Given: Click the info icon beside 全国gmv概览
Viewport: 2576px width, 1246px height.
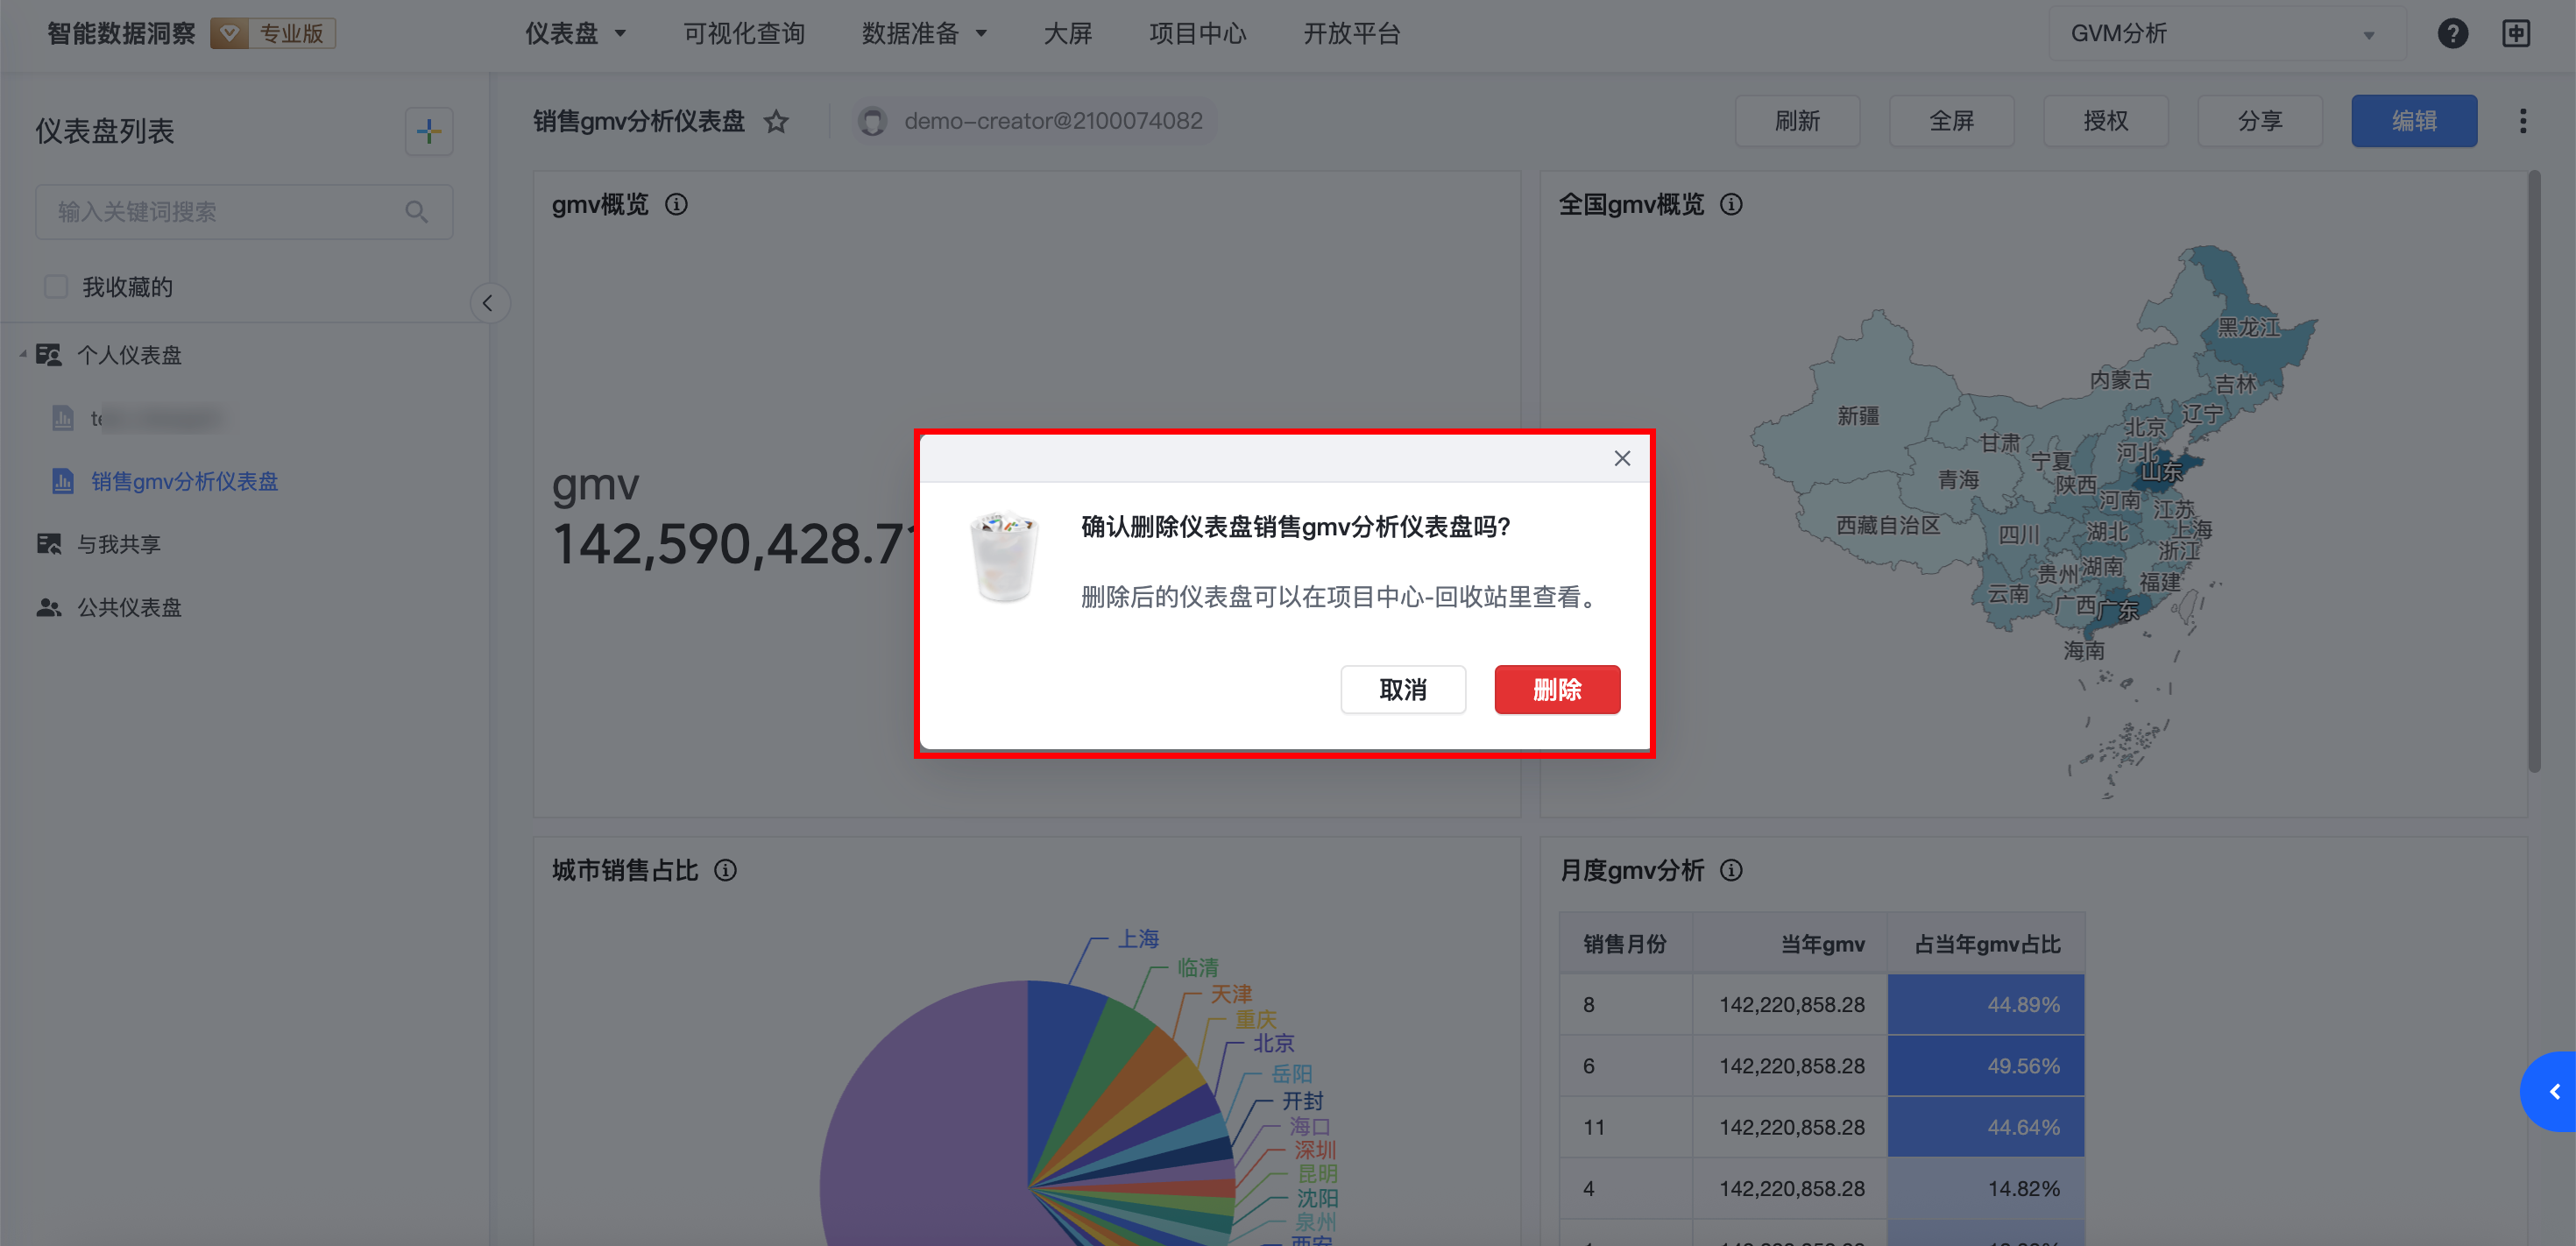Looking at the screenshot, I should 1731,205.
